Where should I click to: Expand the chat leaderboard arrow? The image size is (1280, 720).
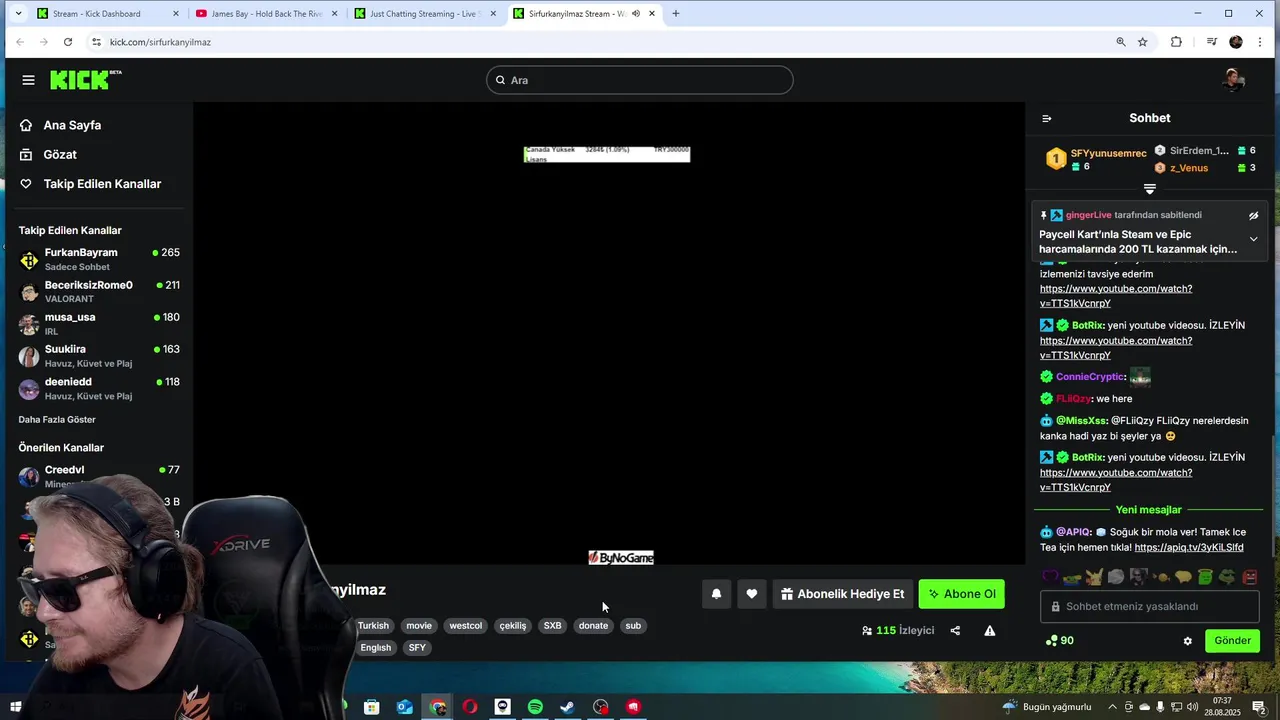[1150, 189]
